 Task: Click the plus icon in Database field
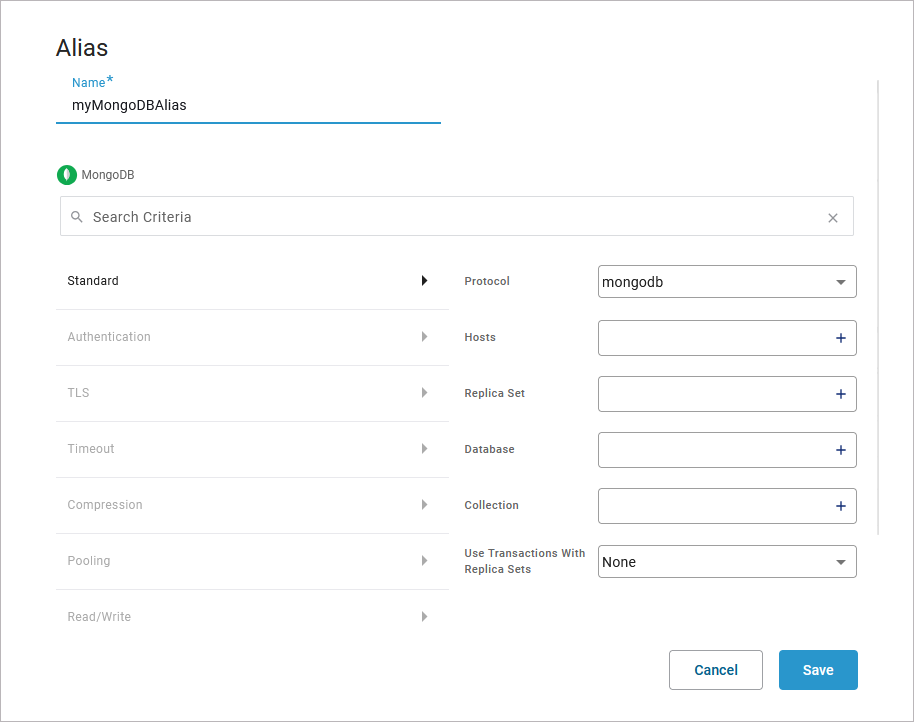[840, 450]
